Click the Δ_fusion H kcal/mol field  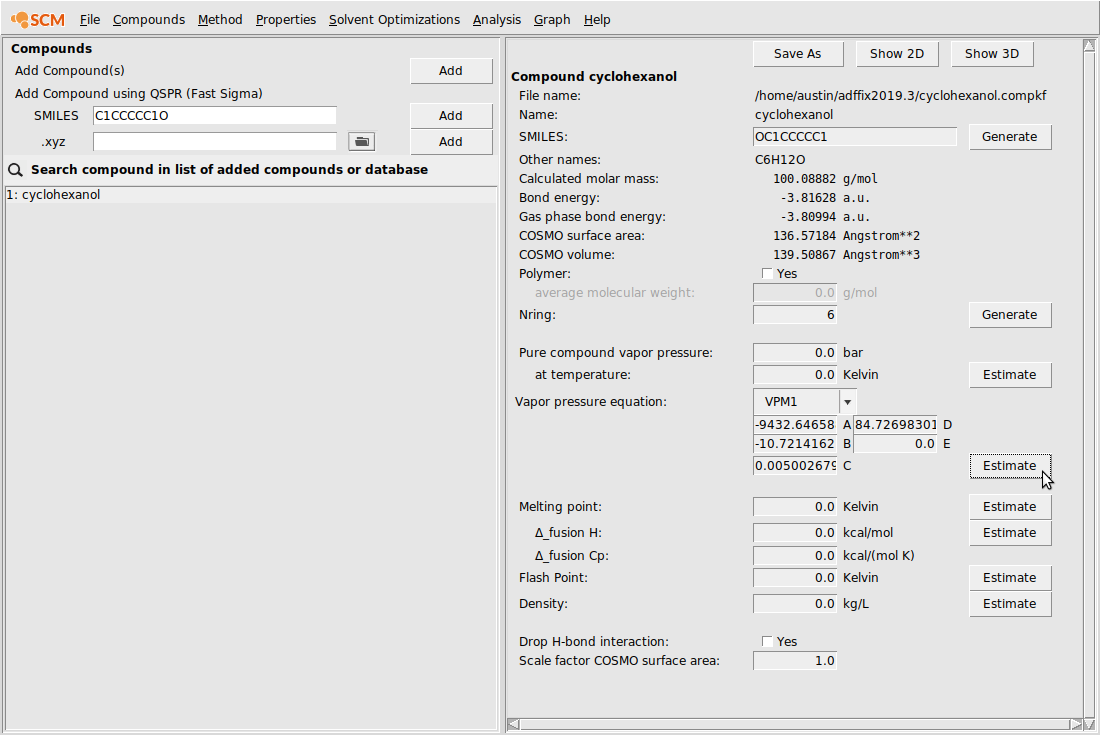pyautogui.click(x=795, y=532)
